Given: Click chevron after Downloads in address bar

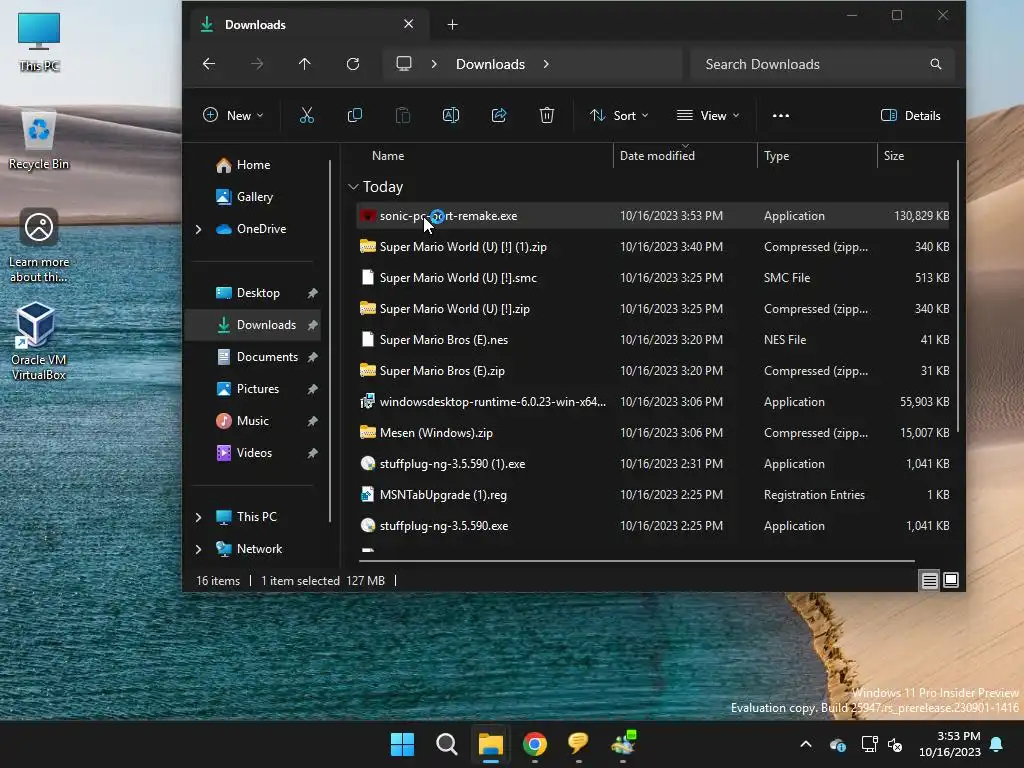Looking at the screenshot, I should click(x=546, y=64).
